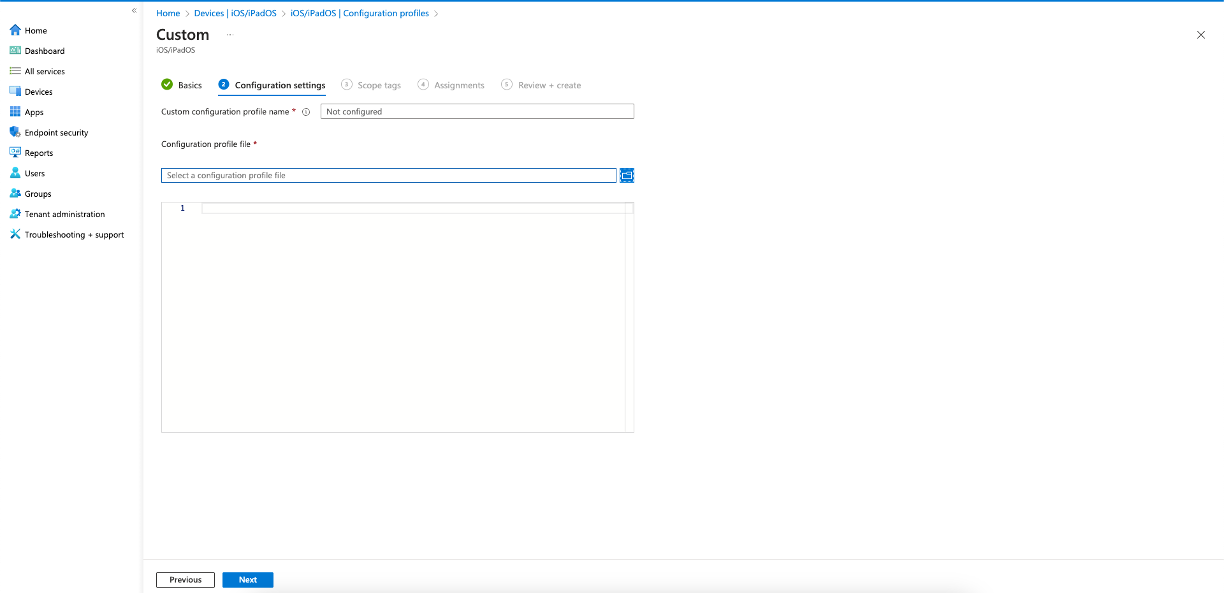This screenshot has width=1224, height=594.
Task: Open the Devices section icon
Action: point(14,91)
